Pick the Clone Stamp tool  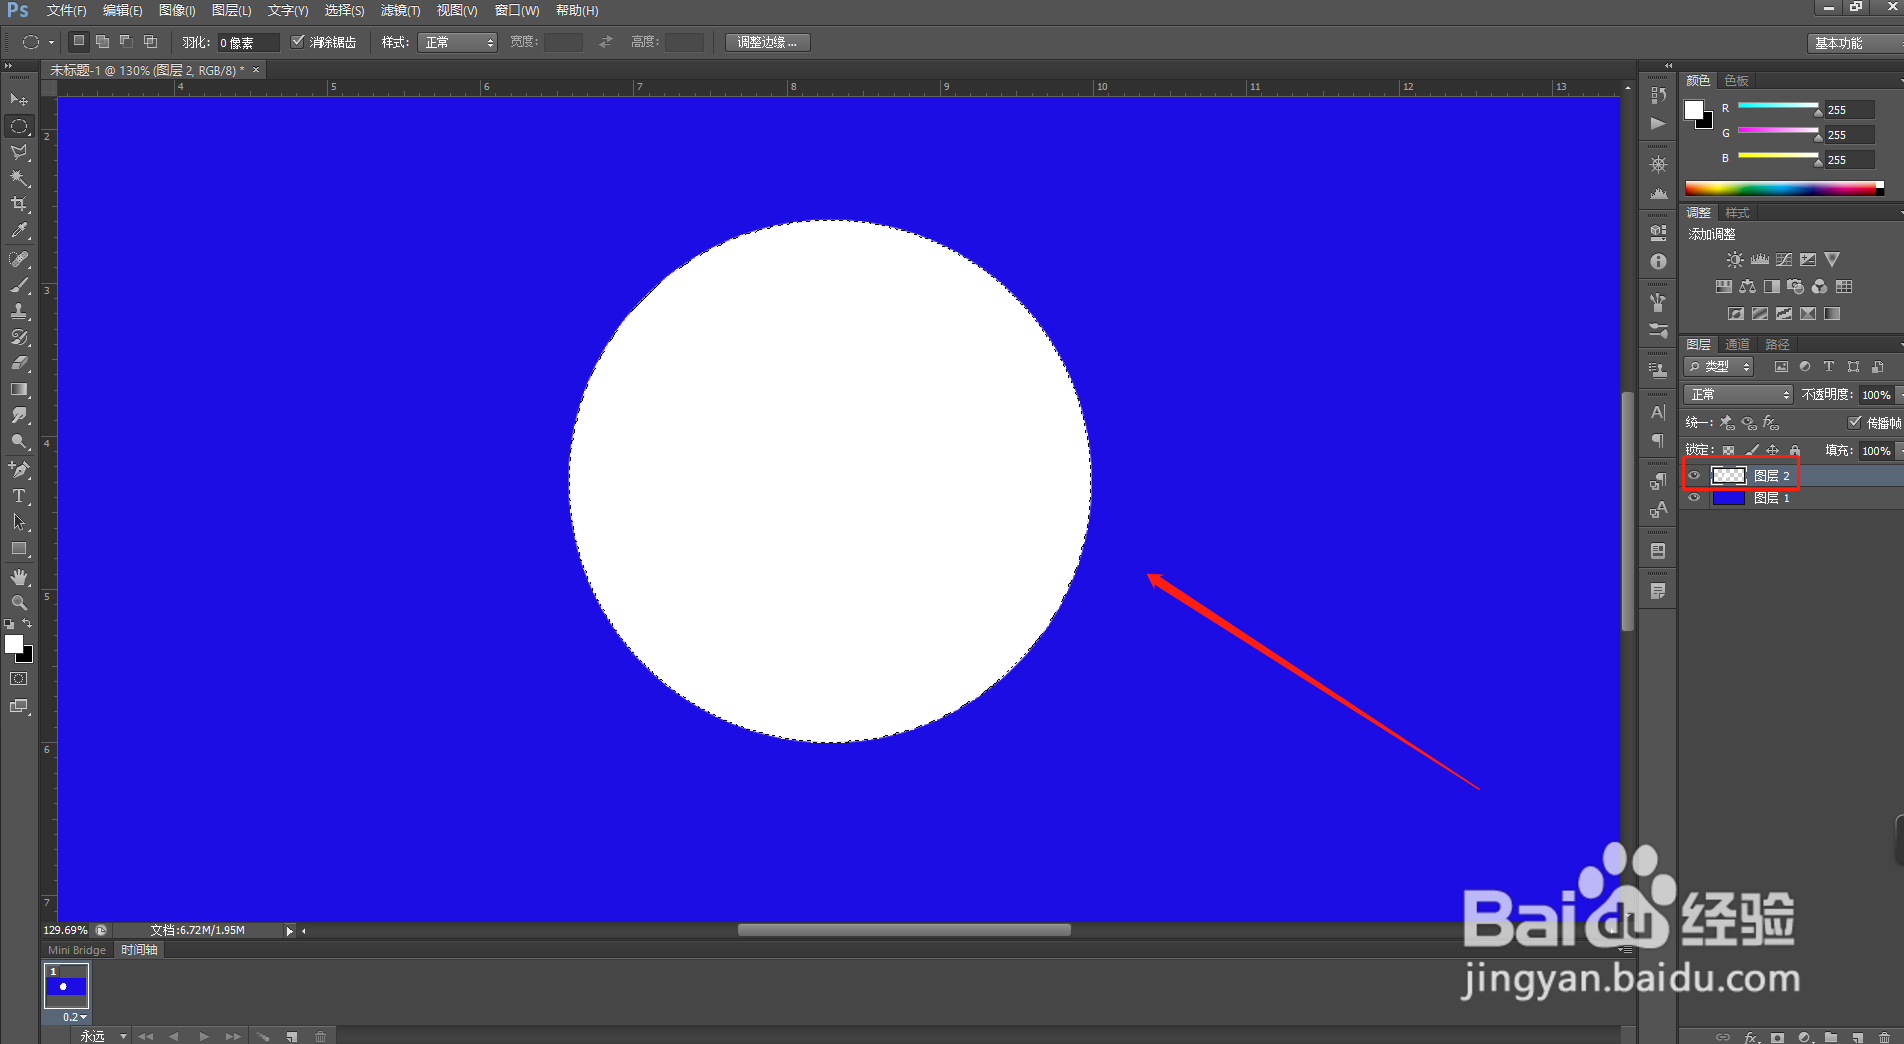coord(19,311)
